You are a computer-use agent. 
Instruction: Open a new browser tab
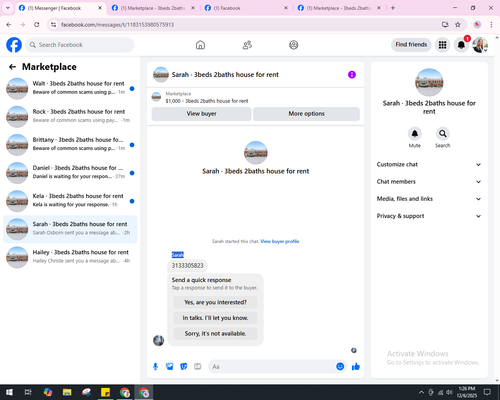pyautogui.click(x=393, y=8)
